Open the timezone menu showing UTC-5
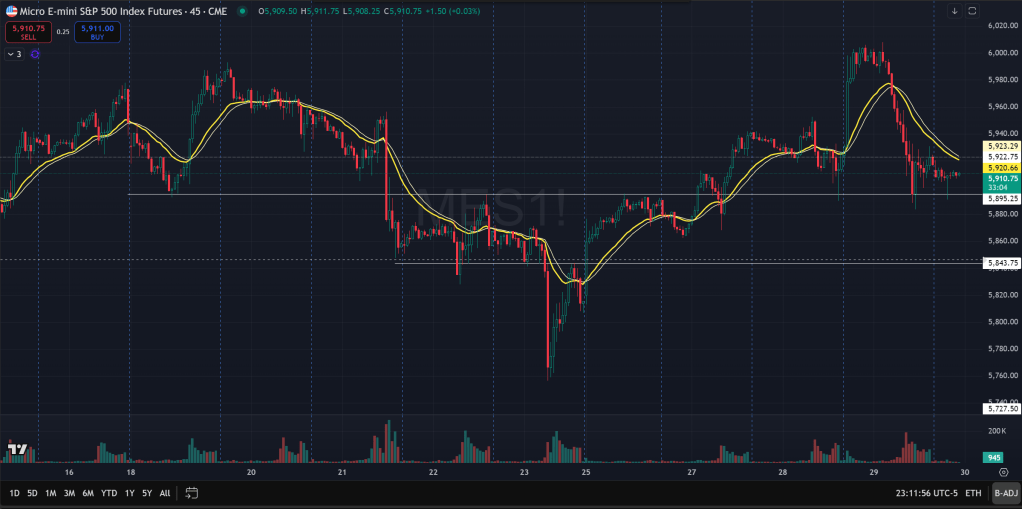The width and height of the screenshot is (1022, 509). [928, 493]
